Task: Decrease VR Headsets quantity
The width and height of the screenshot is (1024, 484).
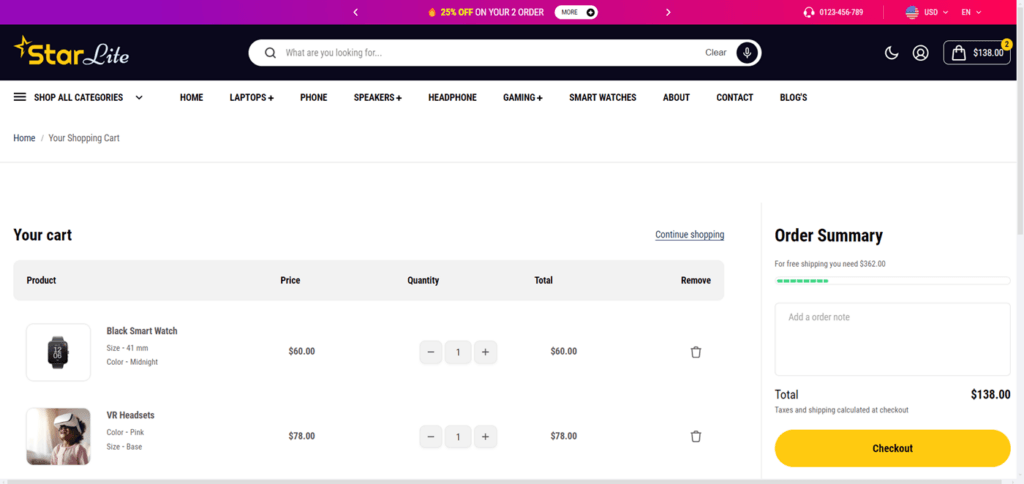Action: click(431, 437)
